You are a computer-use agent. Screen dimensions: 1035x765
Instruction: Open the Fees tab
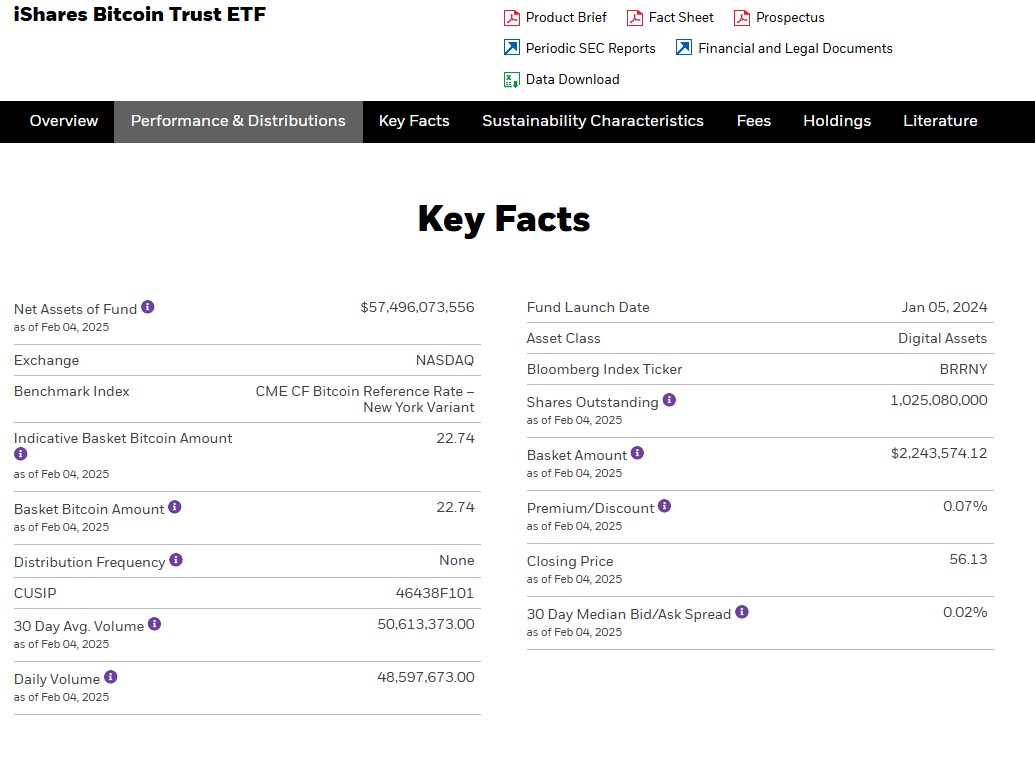tap(754, 121)
